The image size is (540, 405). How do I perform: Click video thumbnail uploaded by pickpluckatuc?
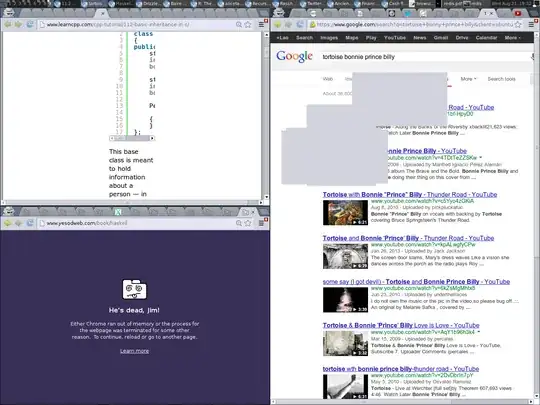(345, 213)
